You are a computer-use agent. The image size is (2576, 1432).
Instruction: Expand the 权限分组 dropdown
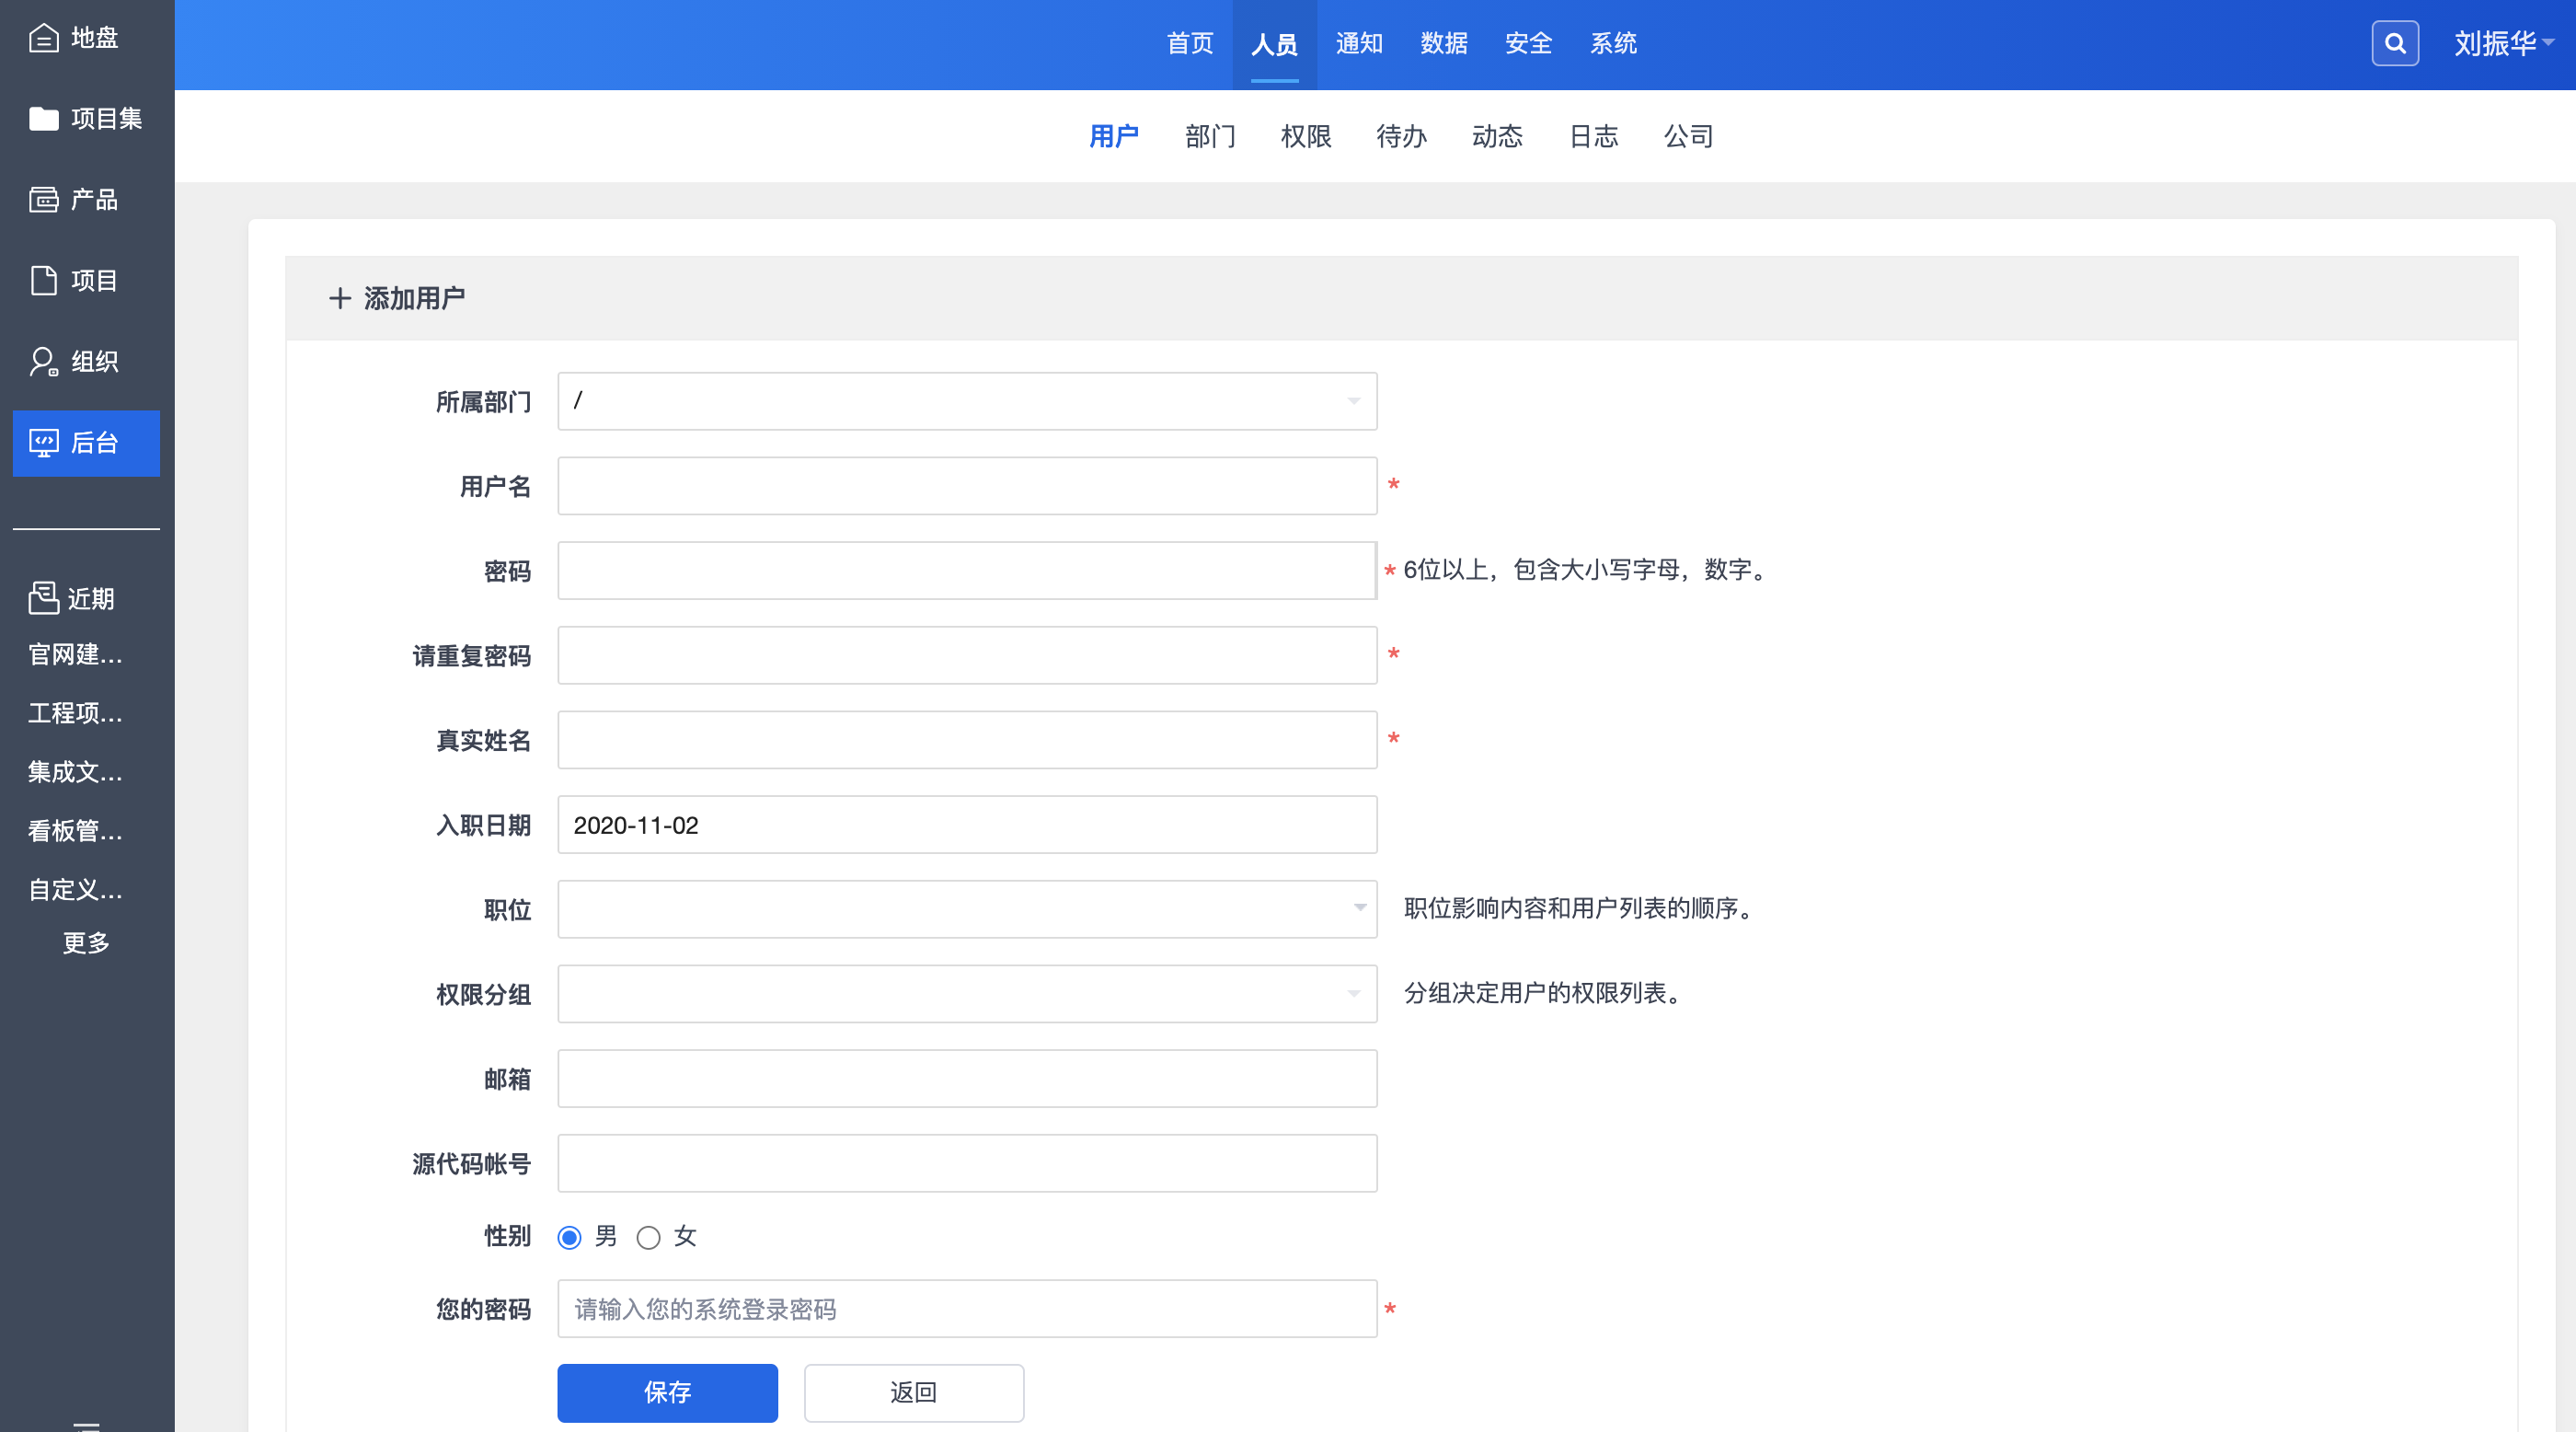pyautogui.click(x=966, y=994)
